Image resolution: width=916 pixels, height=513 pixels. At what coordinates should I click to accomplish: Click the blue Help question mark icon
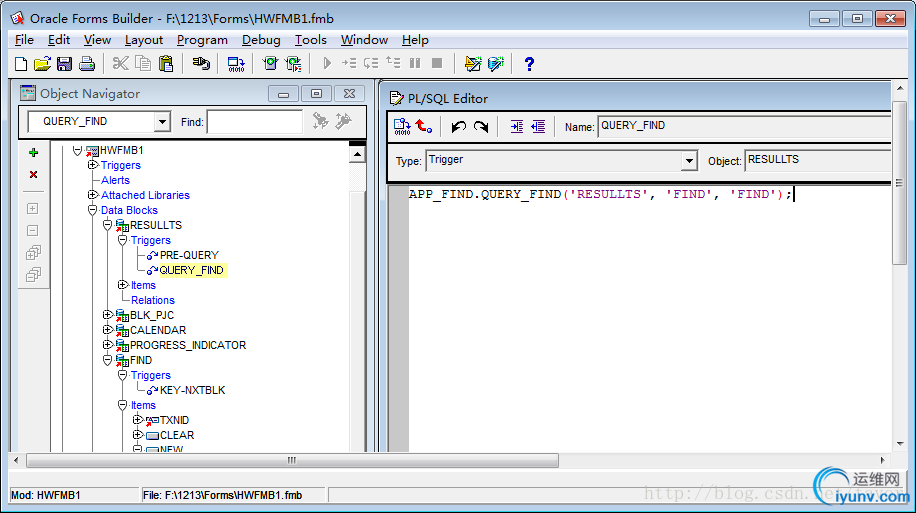click(529, 63)
